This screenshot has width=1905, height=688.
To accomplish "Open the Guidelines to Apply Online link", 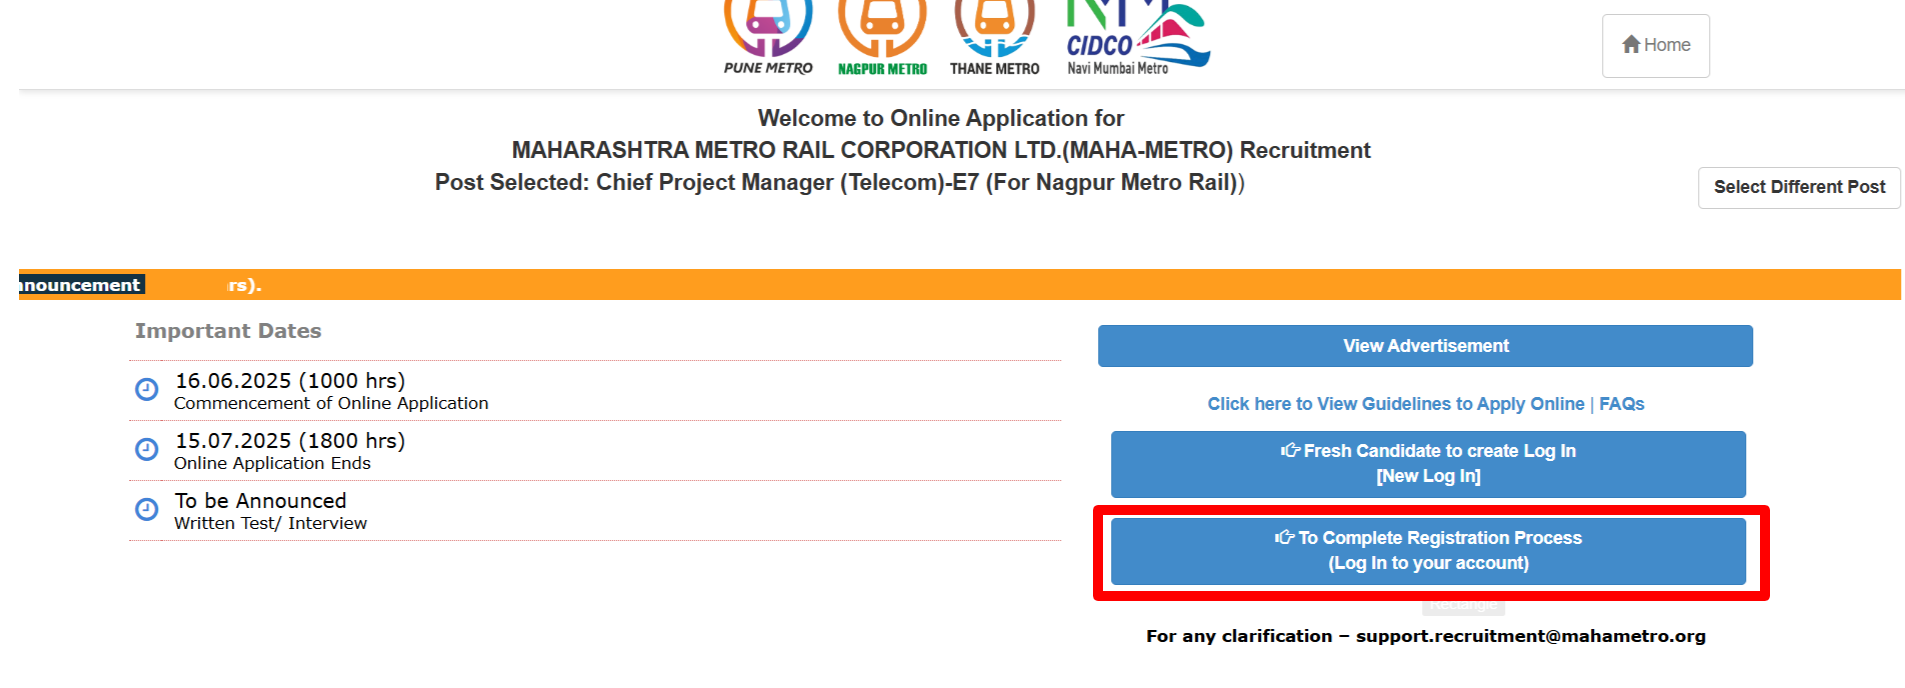I will pos(1395,404).
